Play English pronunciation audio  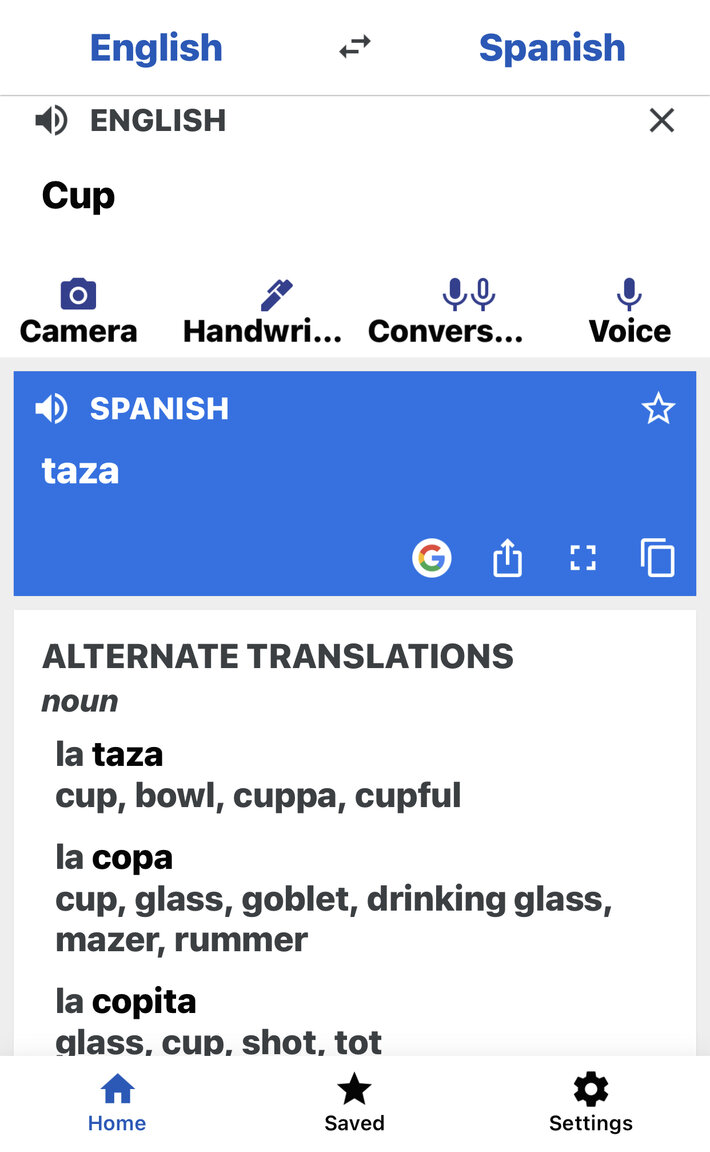tap(51, 120)
